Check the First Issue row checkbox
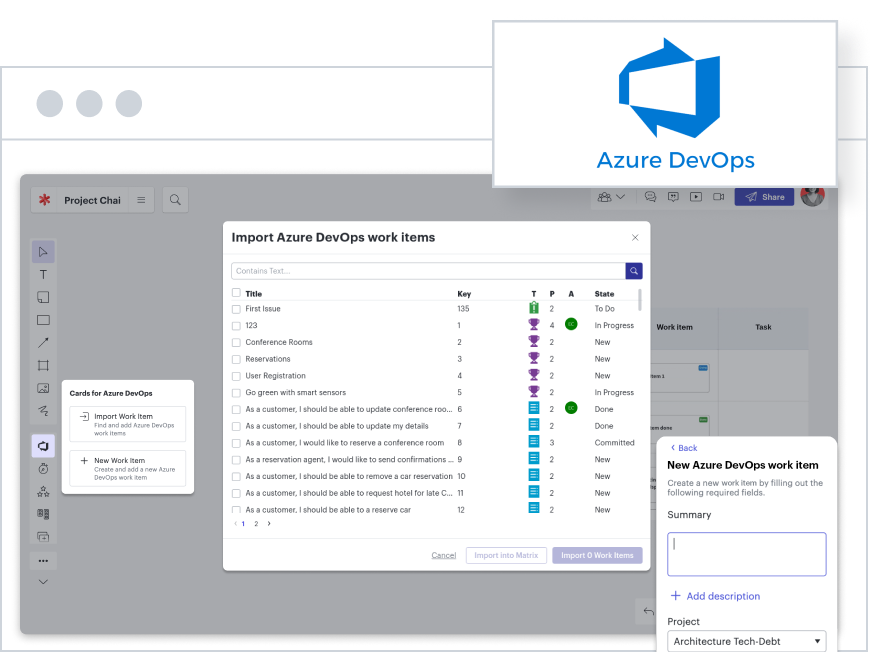This screenshot has width=870, height=652. (236, 309)
